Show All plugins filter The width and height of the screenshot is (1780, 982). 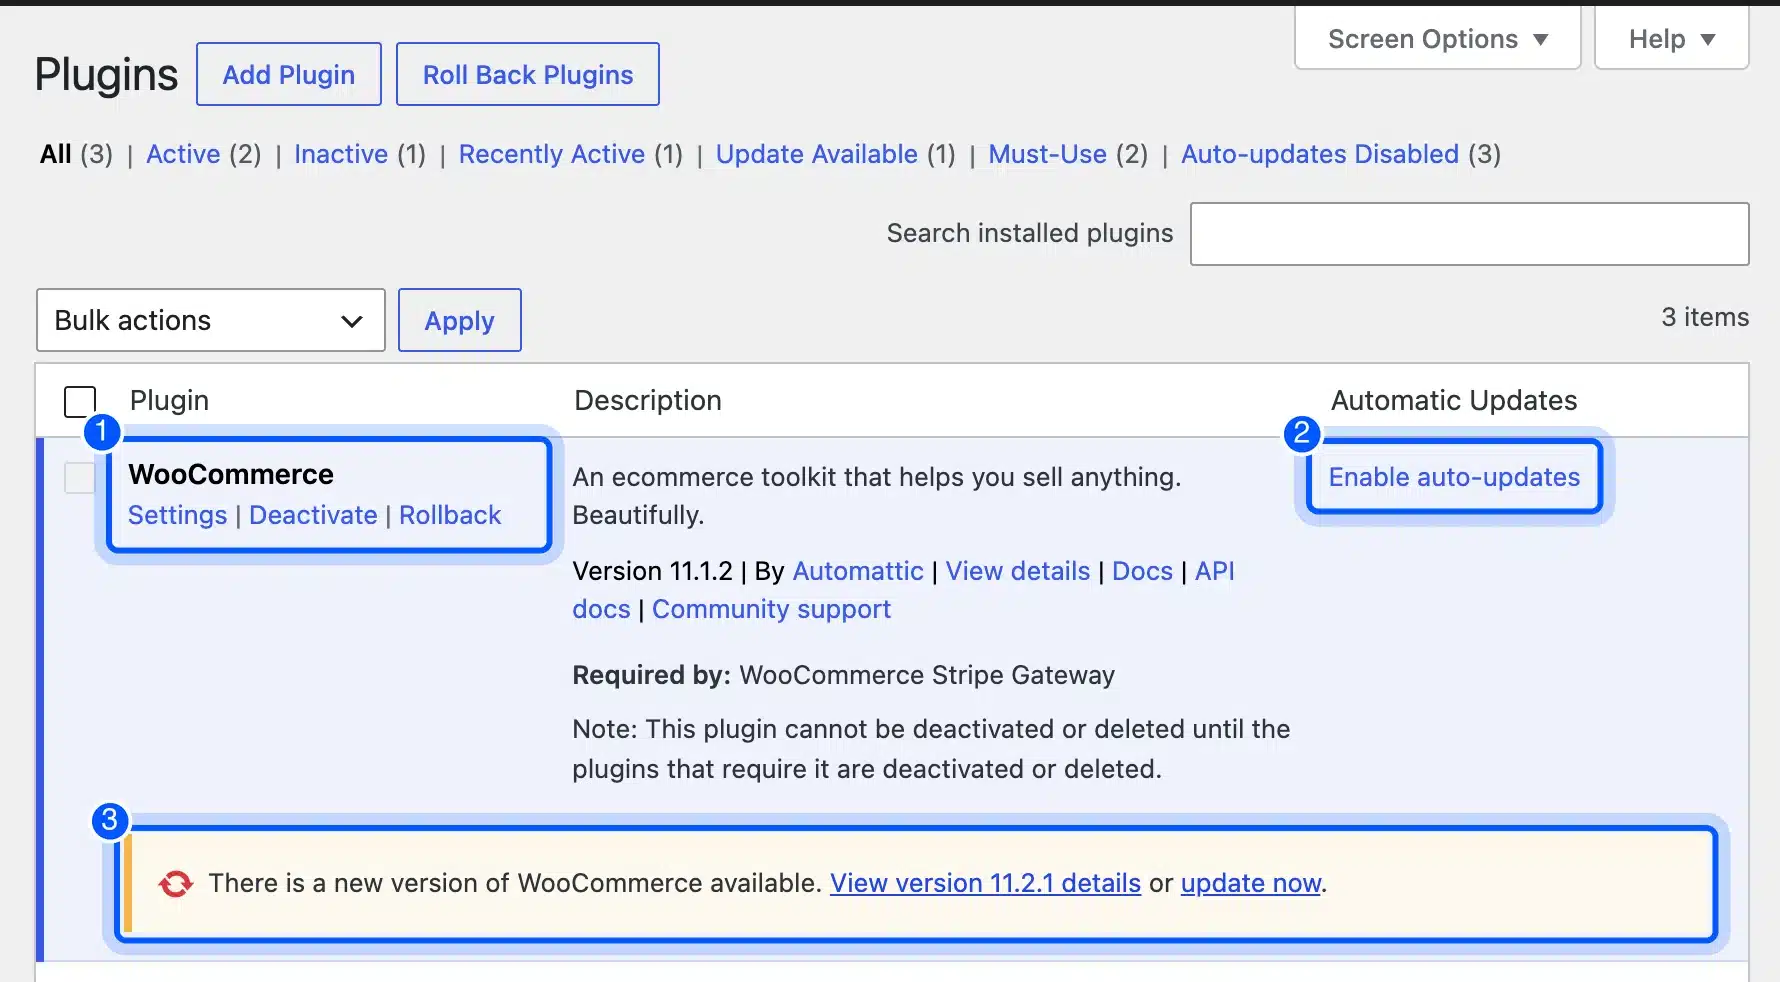(56, 154)
